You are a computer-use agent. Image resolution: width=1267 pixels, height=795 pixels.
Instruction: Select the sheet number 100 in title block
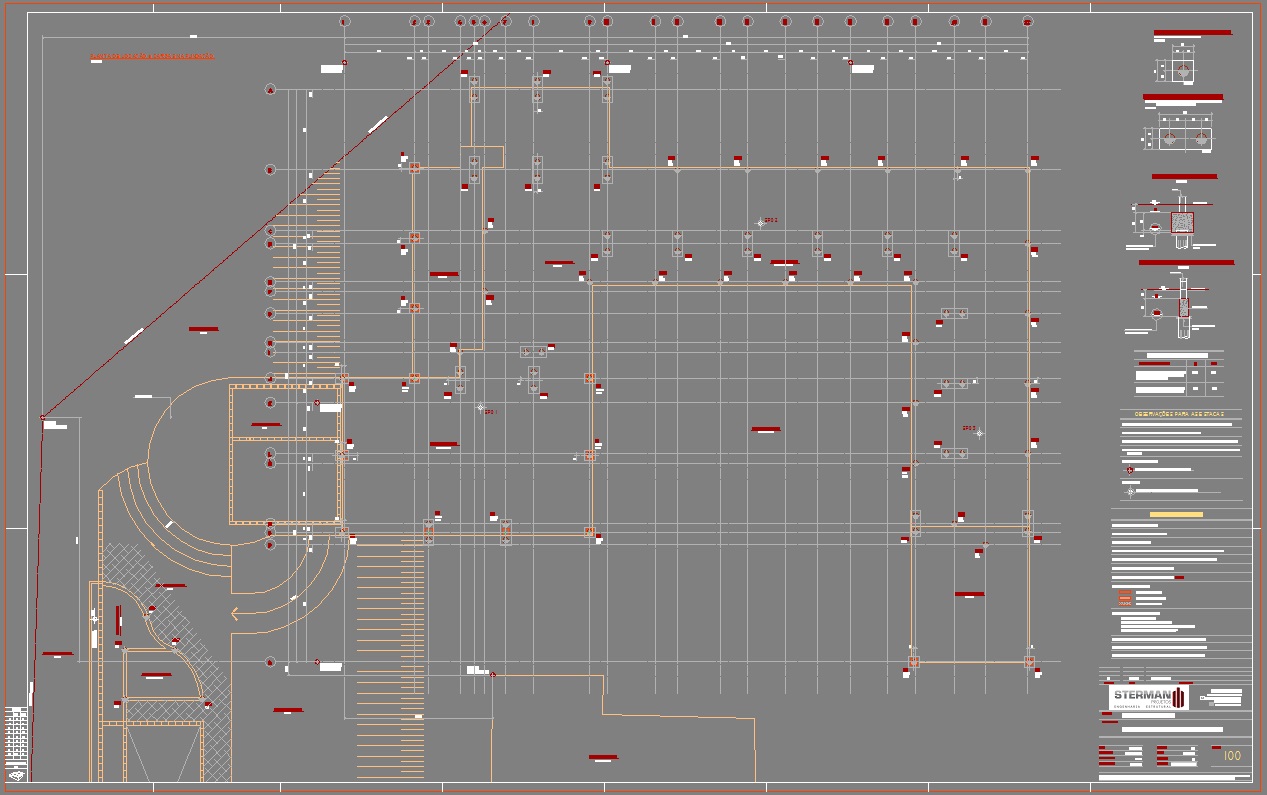point(1232,756)
